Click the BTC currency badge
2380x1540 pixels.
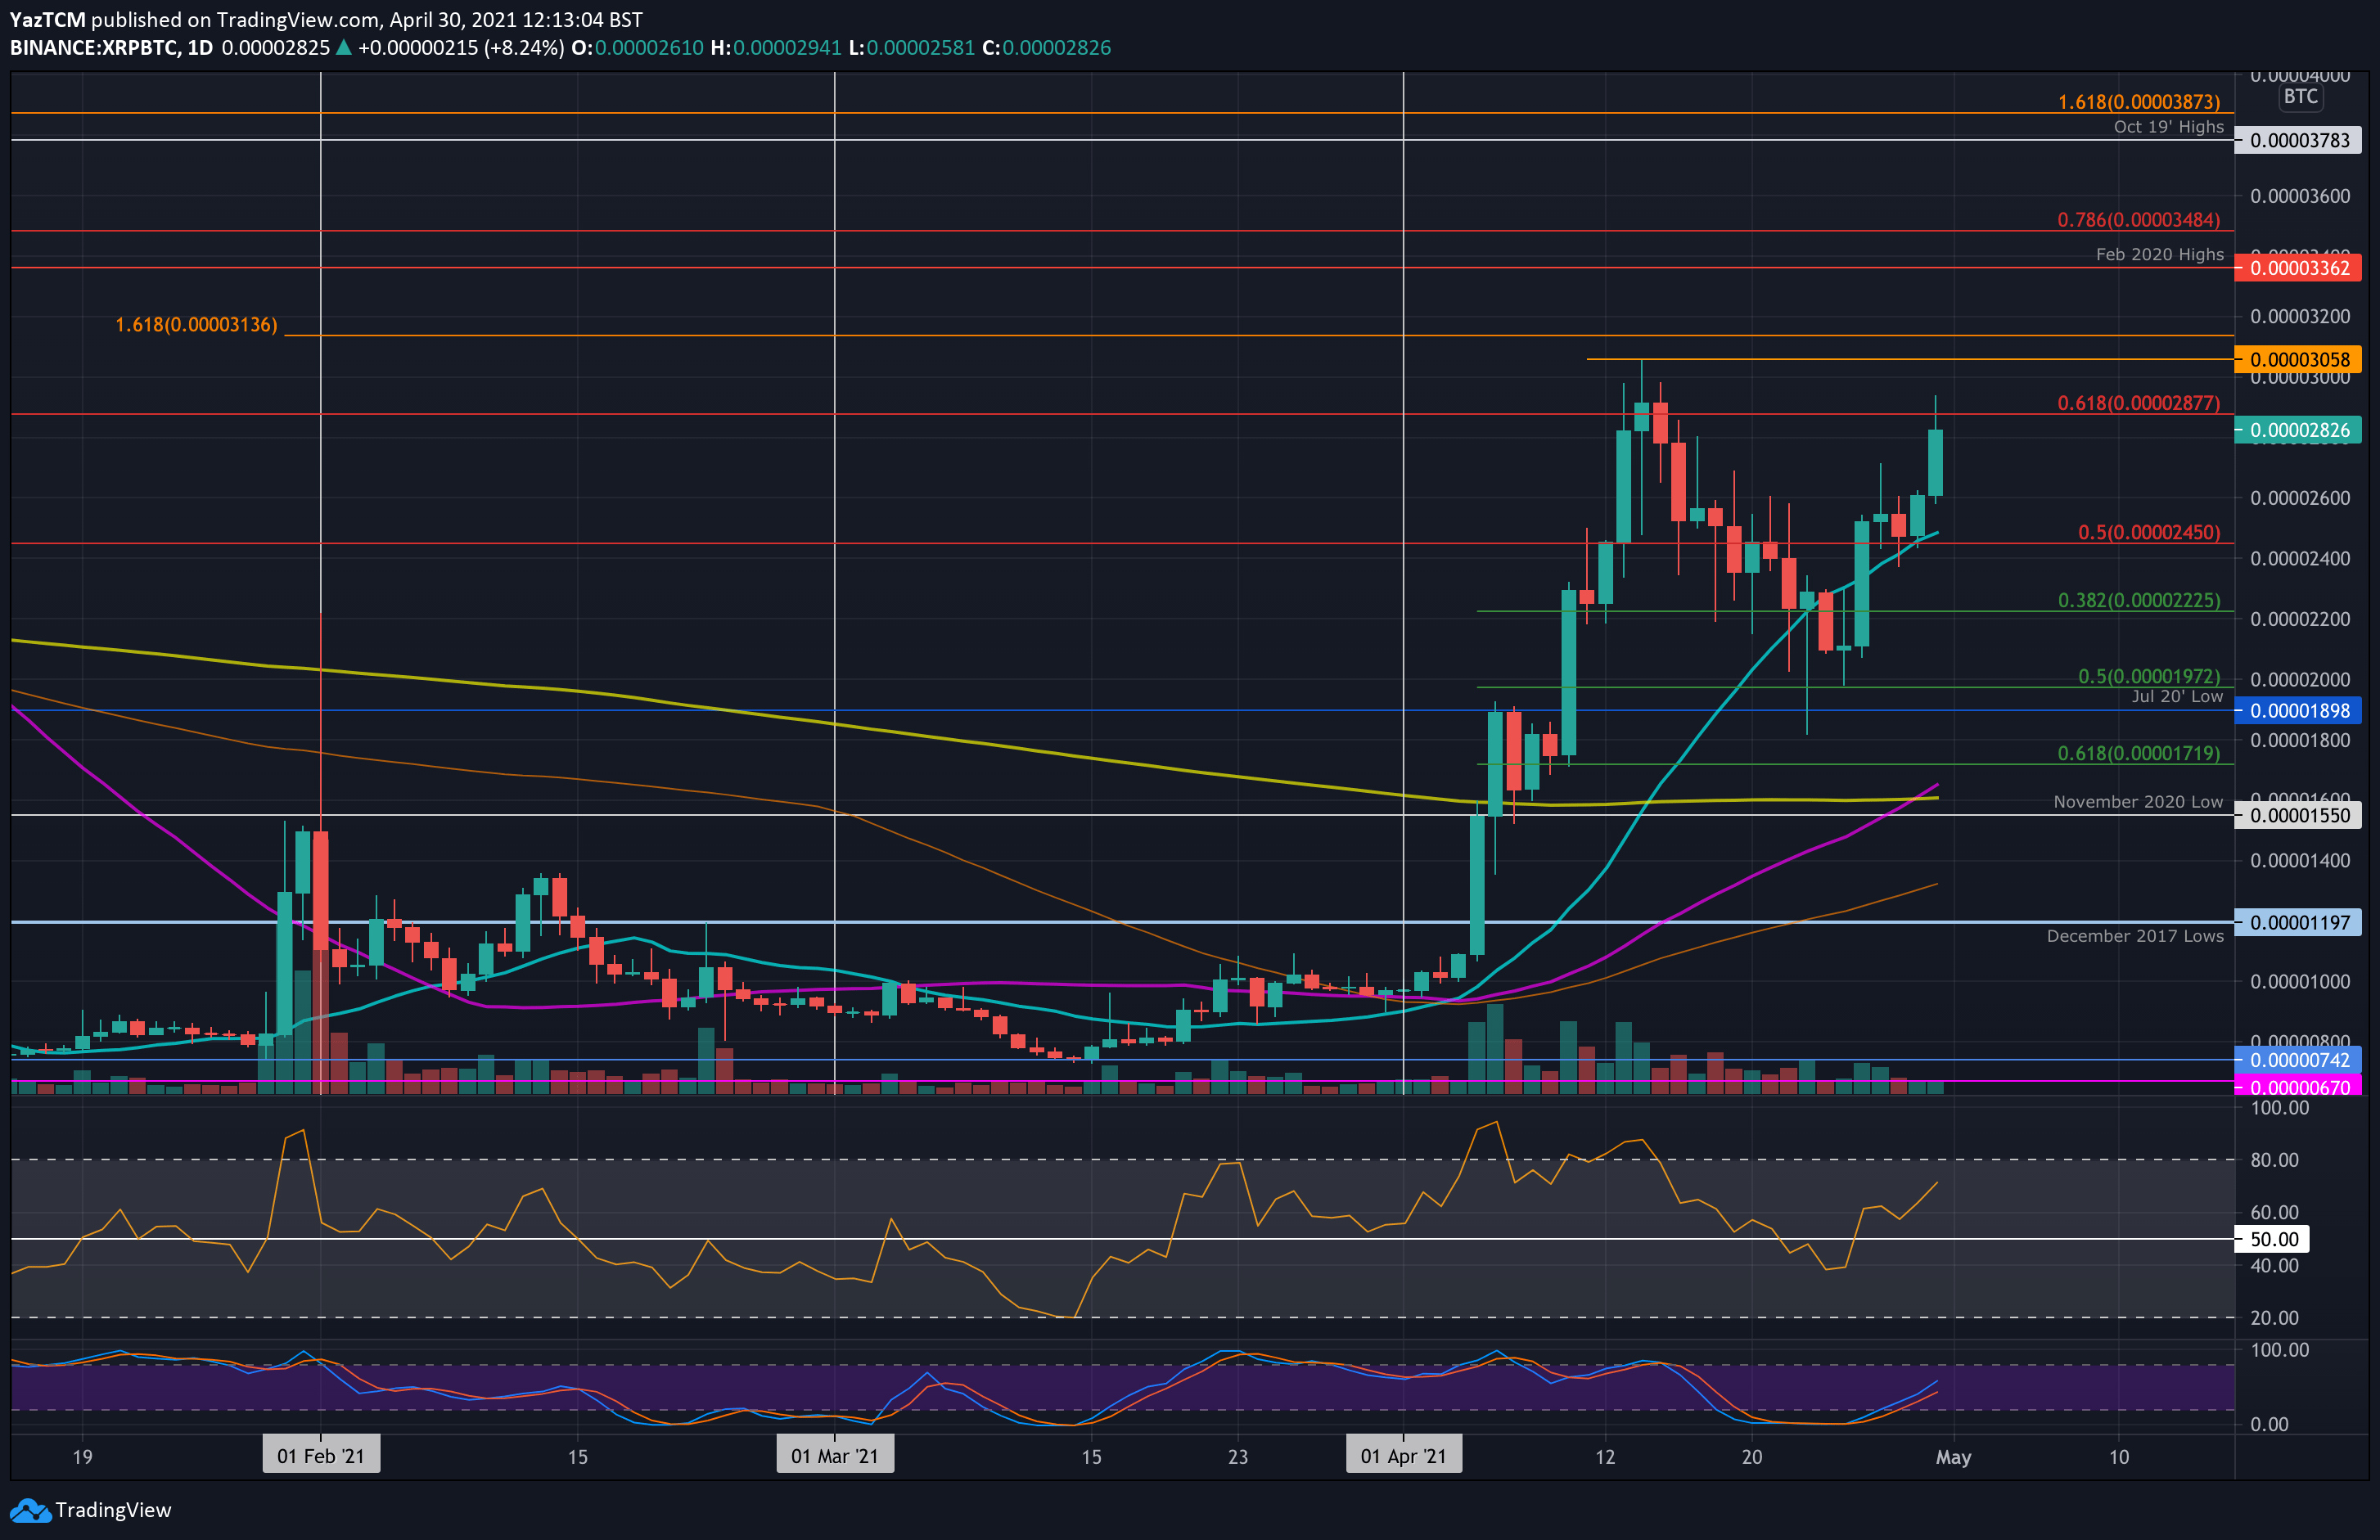pyautogui.click(x=2300, y=97)
